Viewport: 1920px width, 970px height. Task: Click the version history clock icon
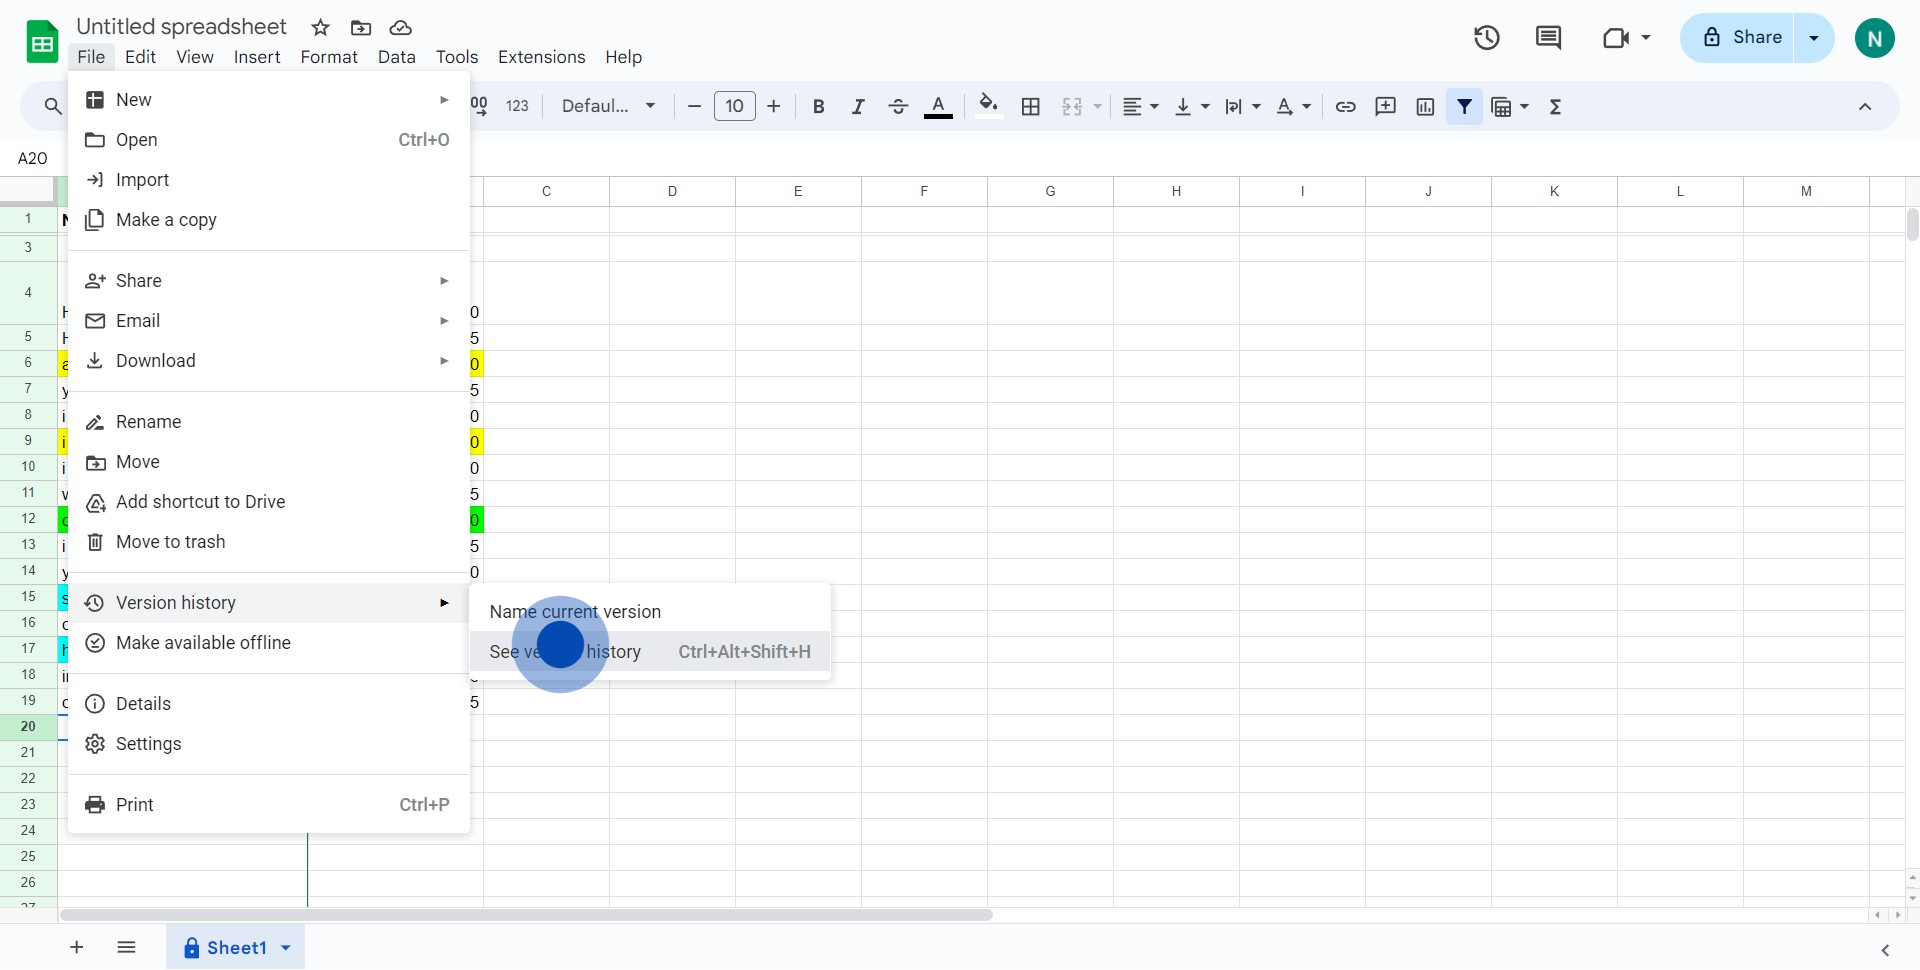tap(1486, 38)
